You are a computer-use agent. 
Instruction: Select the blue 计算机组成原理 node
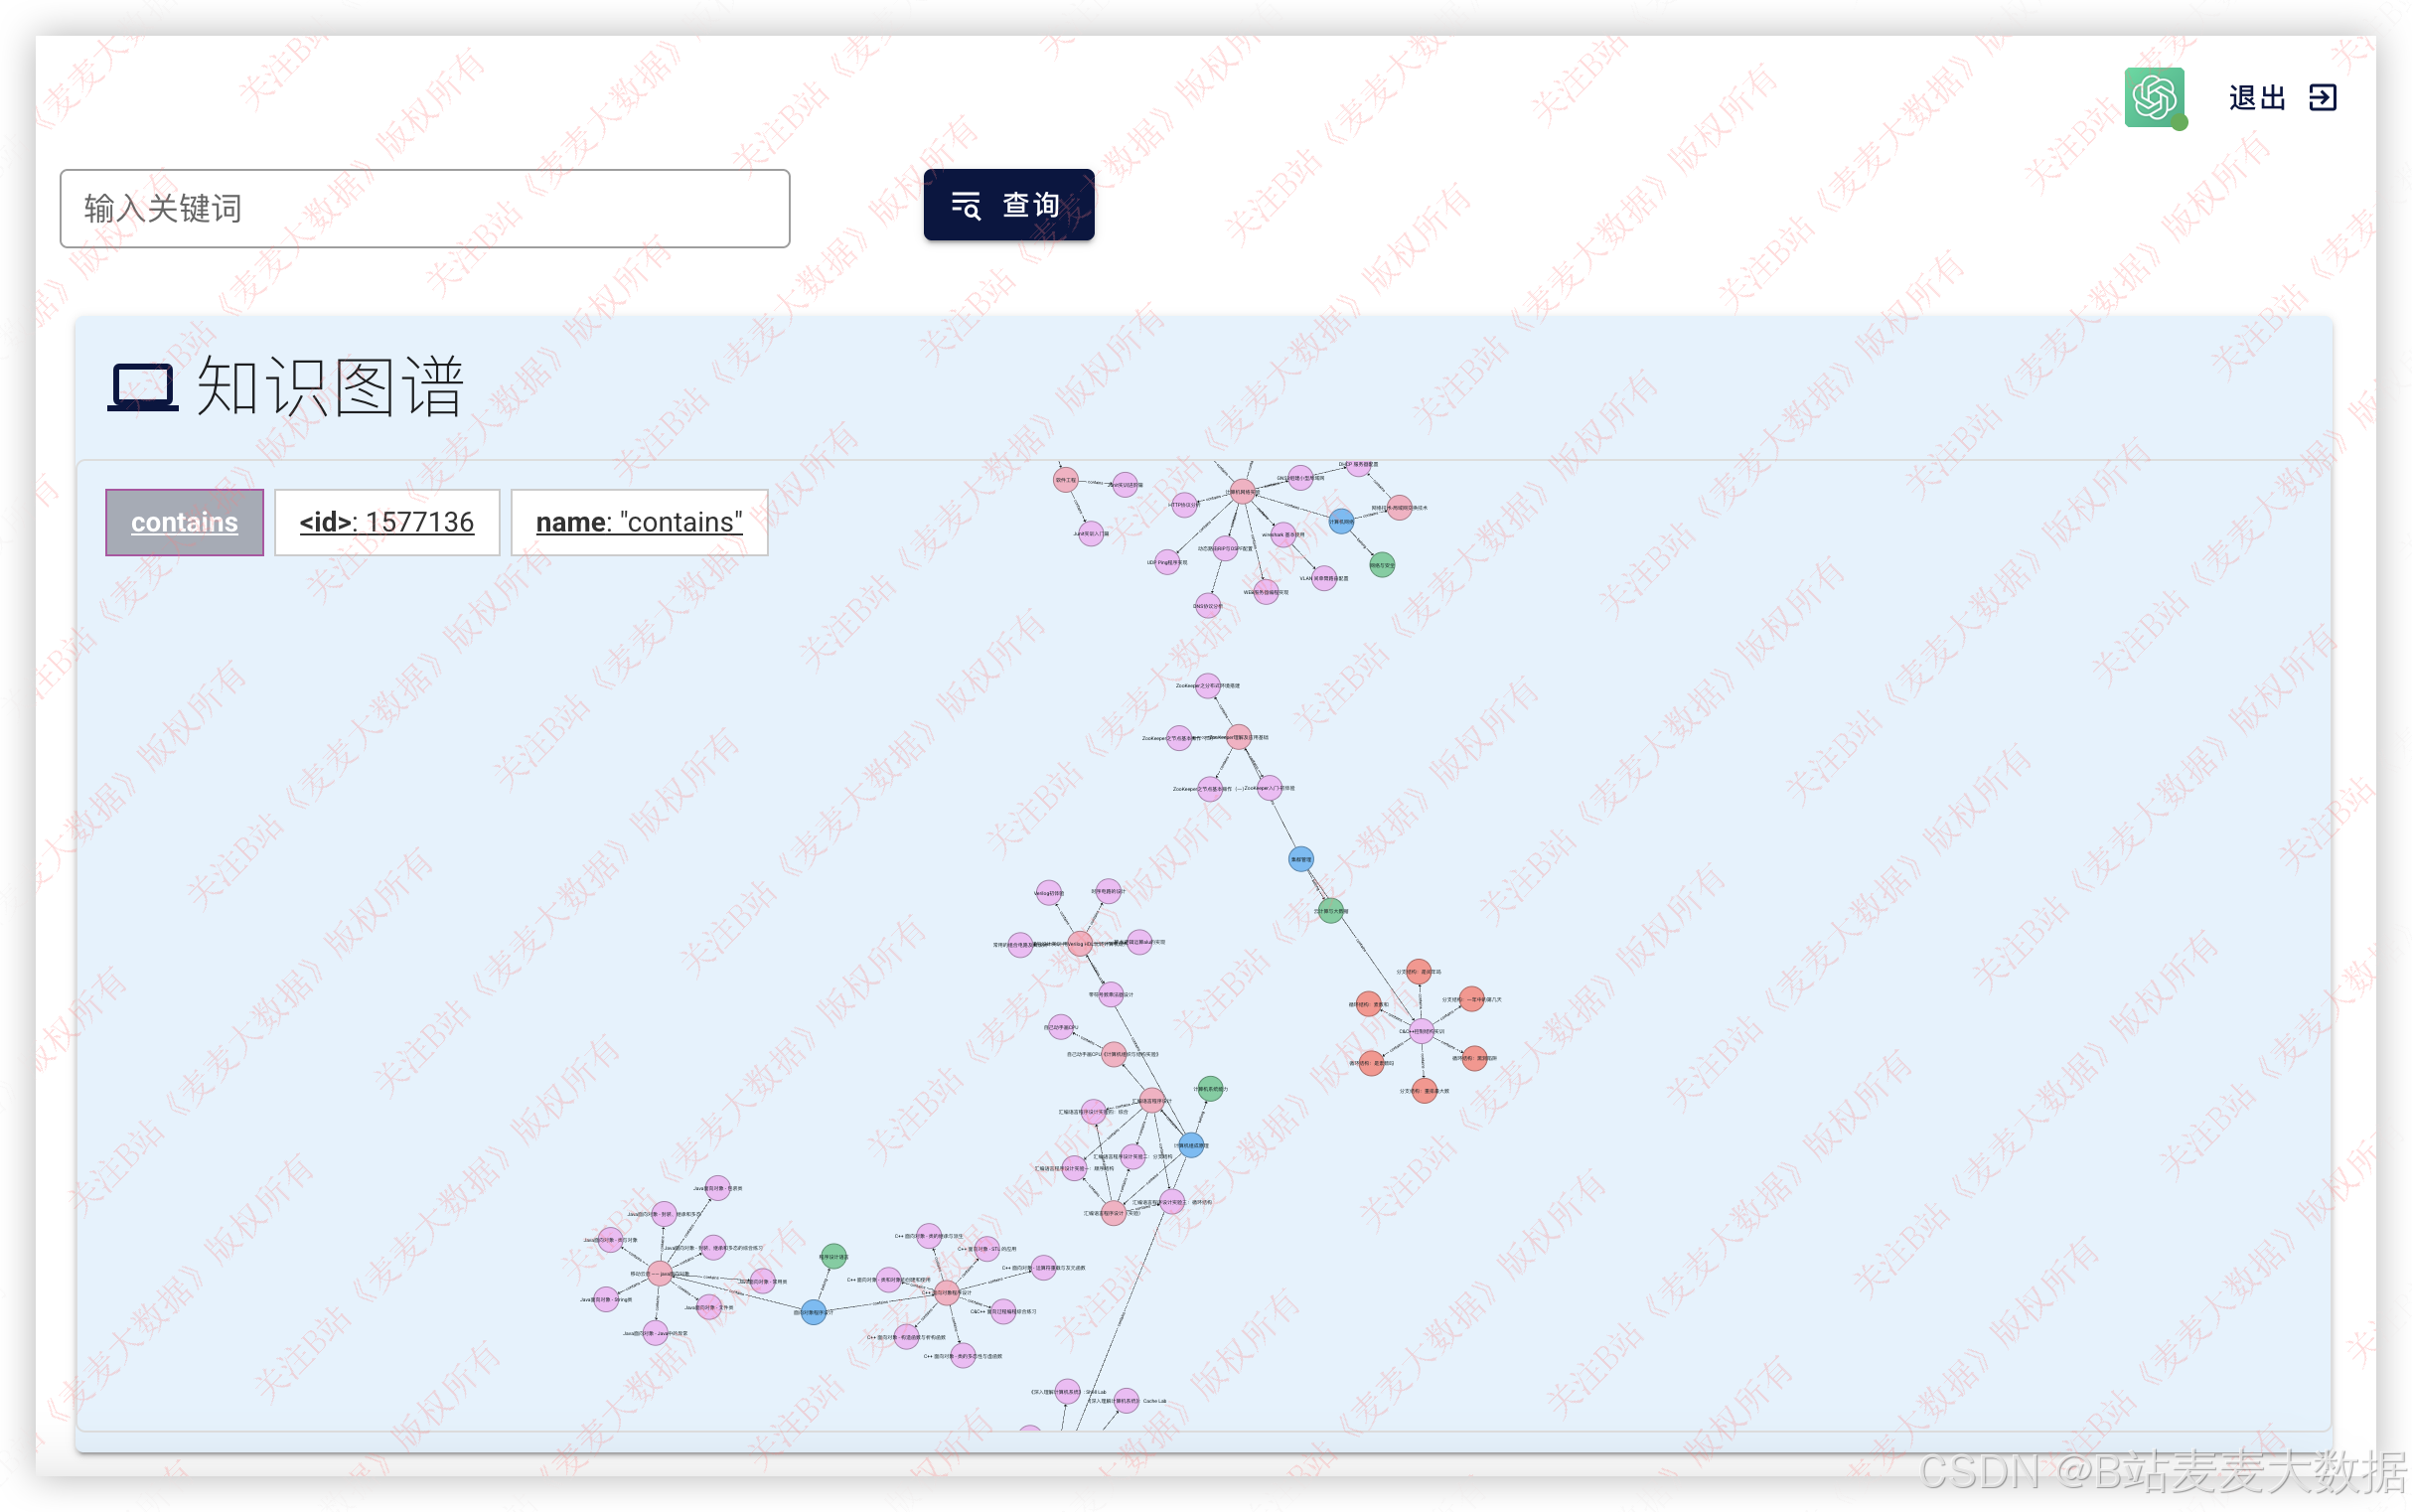coord(1191,1146)
